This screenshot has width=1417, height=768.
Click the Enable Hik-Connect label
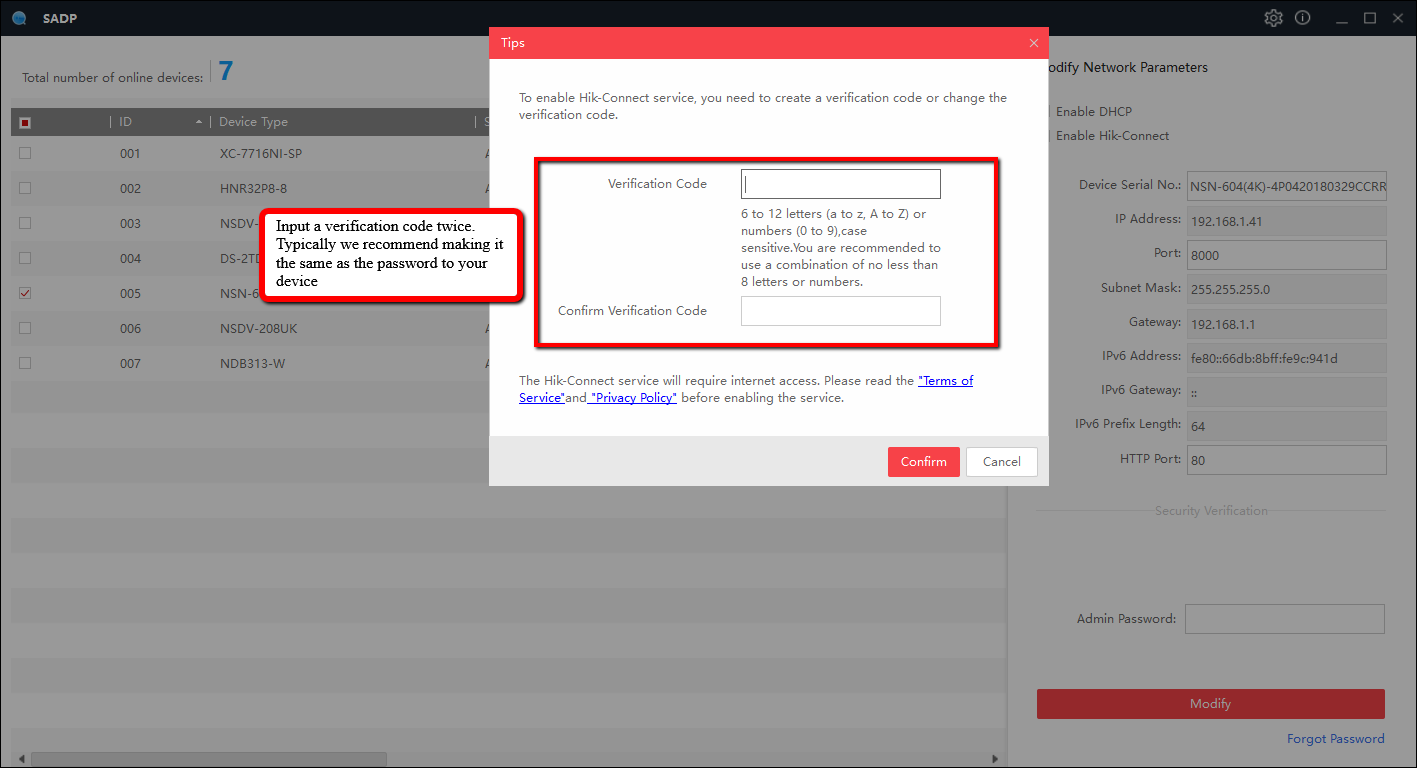click(1113, 136)
